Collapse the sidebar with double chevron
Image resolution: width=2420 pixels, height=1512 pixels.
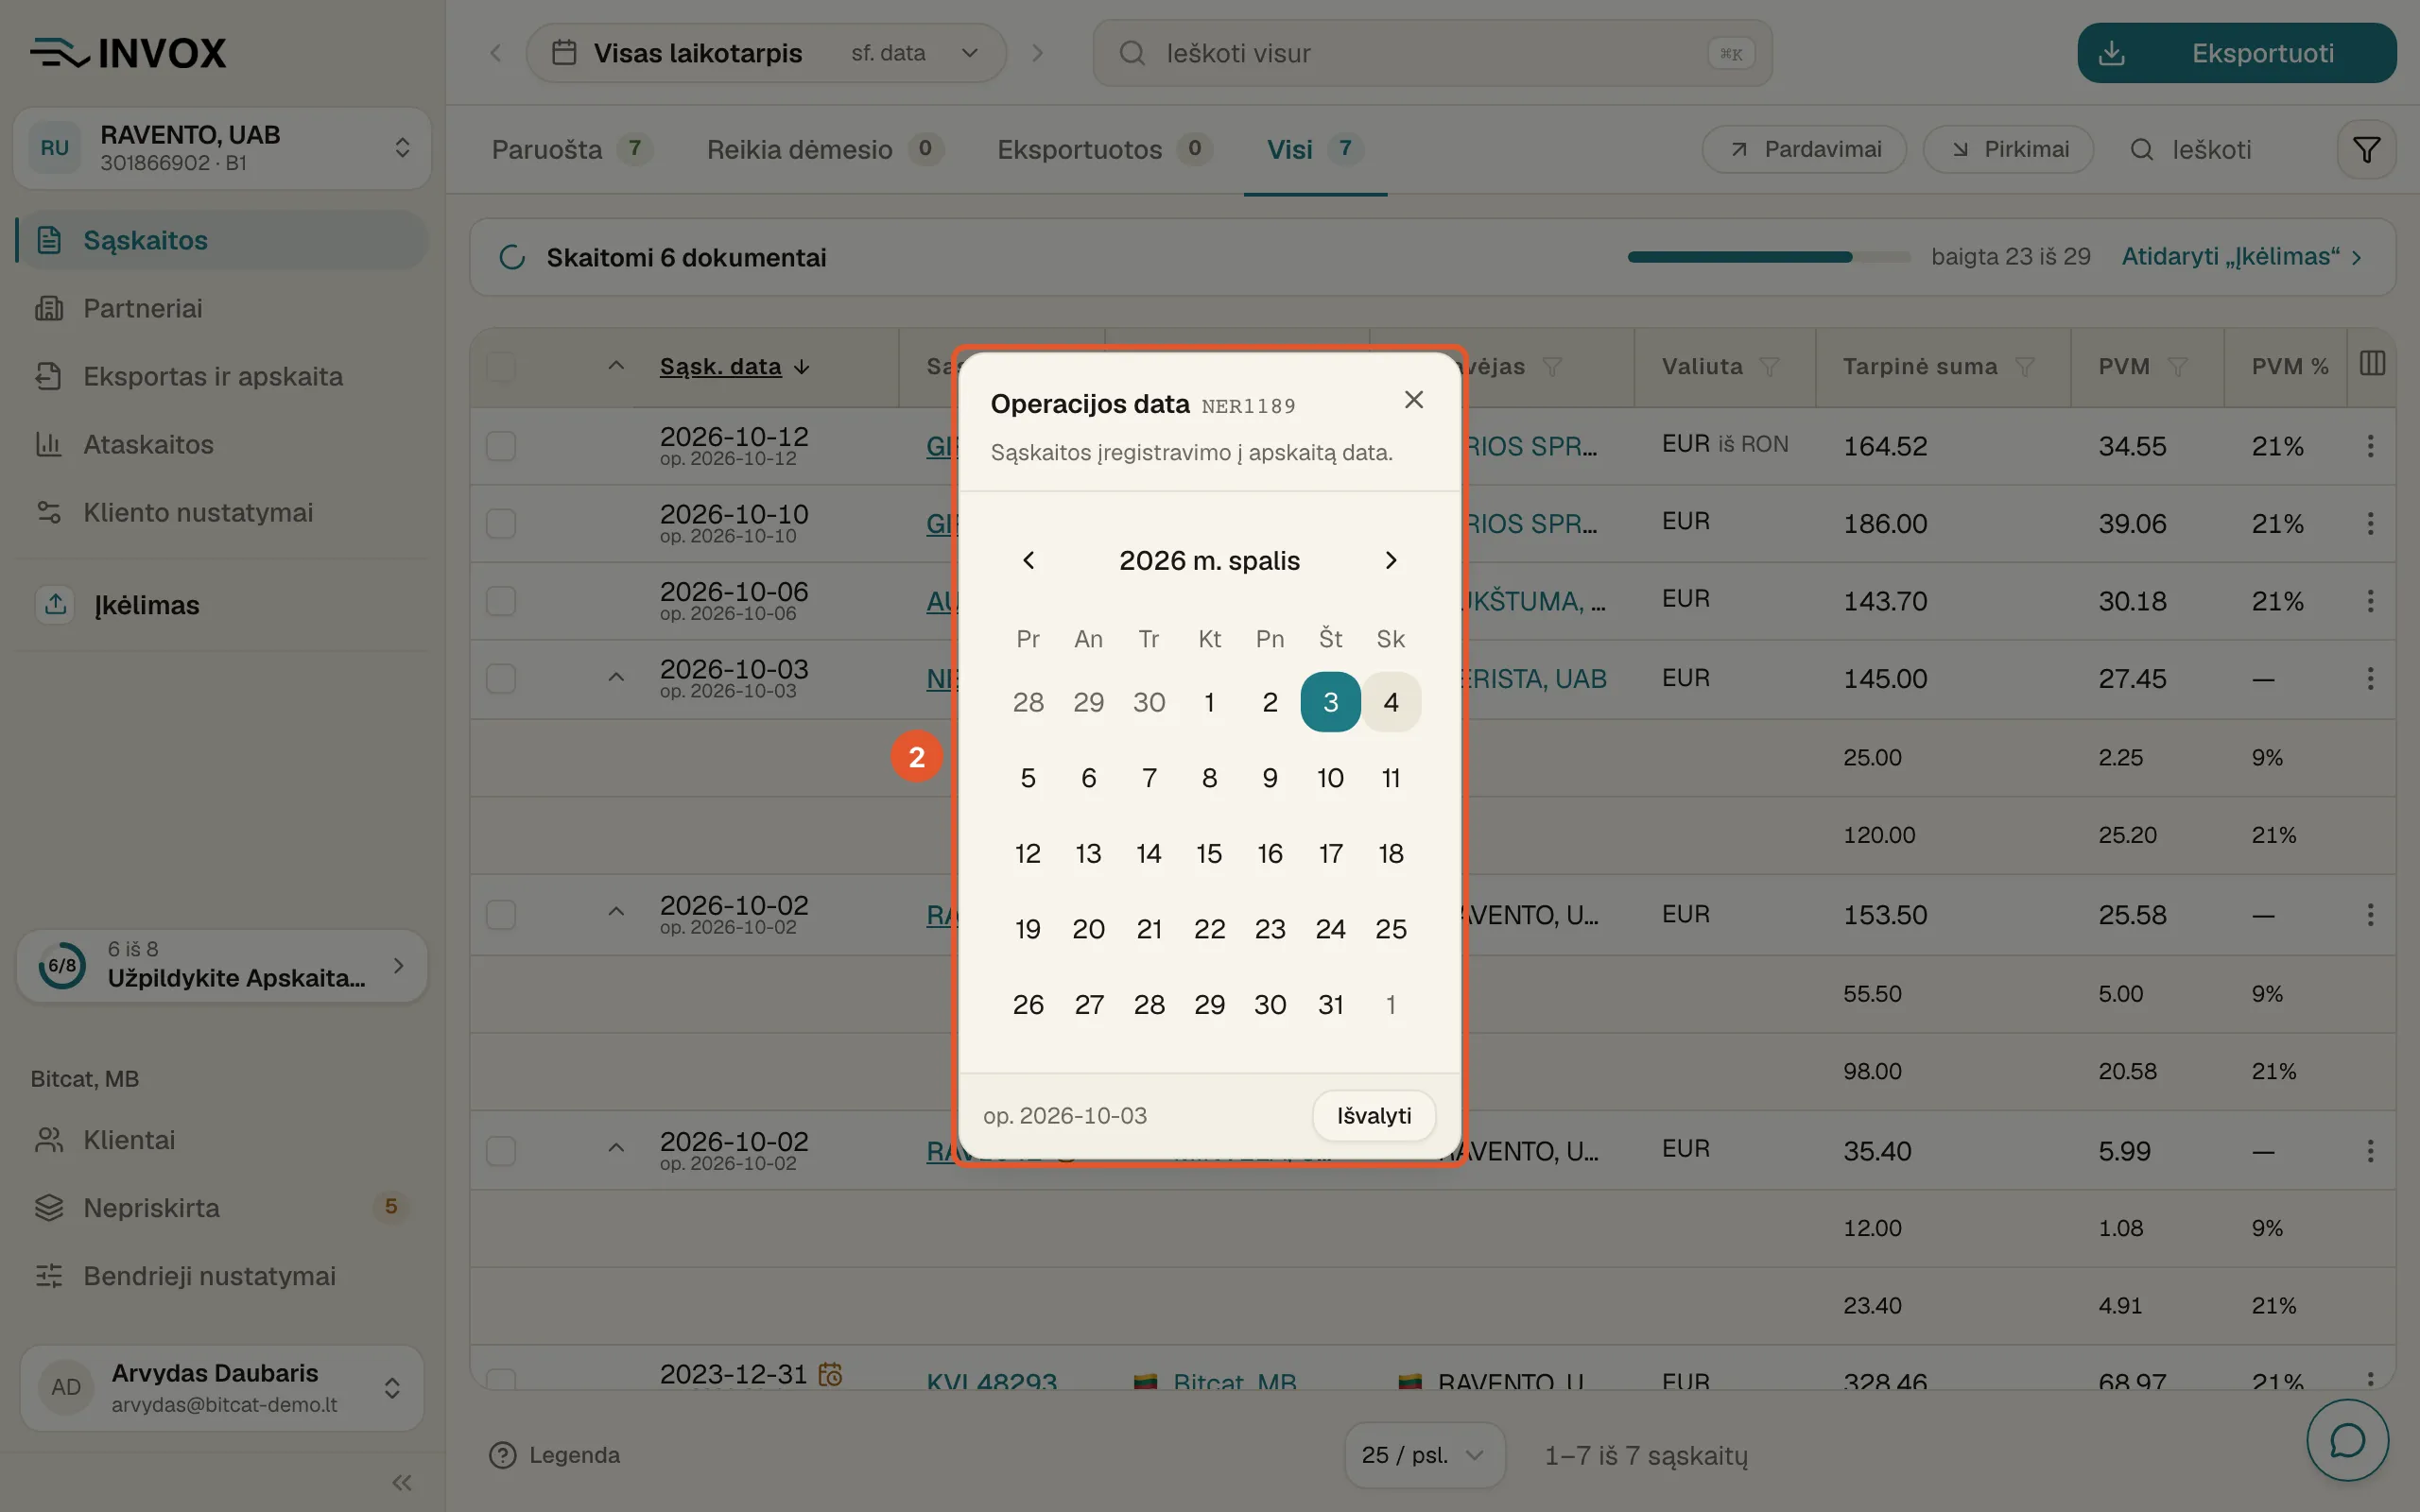point(402,1482)
